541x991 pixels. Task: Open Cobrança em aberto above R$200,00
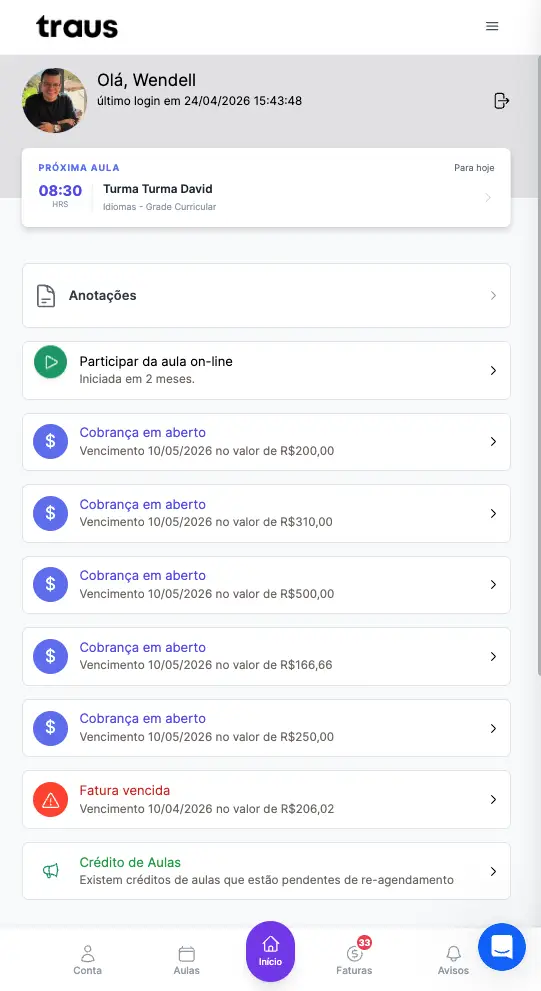click(x=142, y=433)
